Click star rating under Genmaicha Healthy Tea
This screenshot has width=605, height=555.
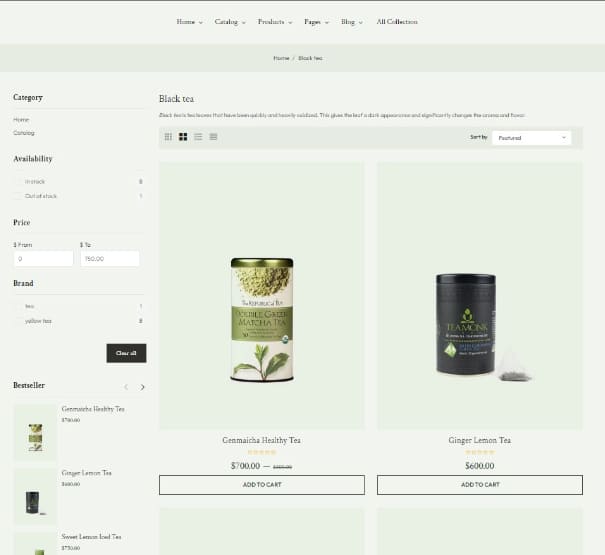click(261, 453)
